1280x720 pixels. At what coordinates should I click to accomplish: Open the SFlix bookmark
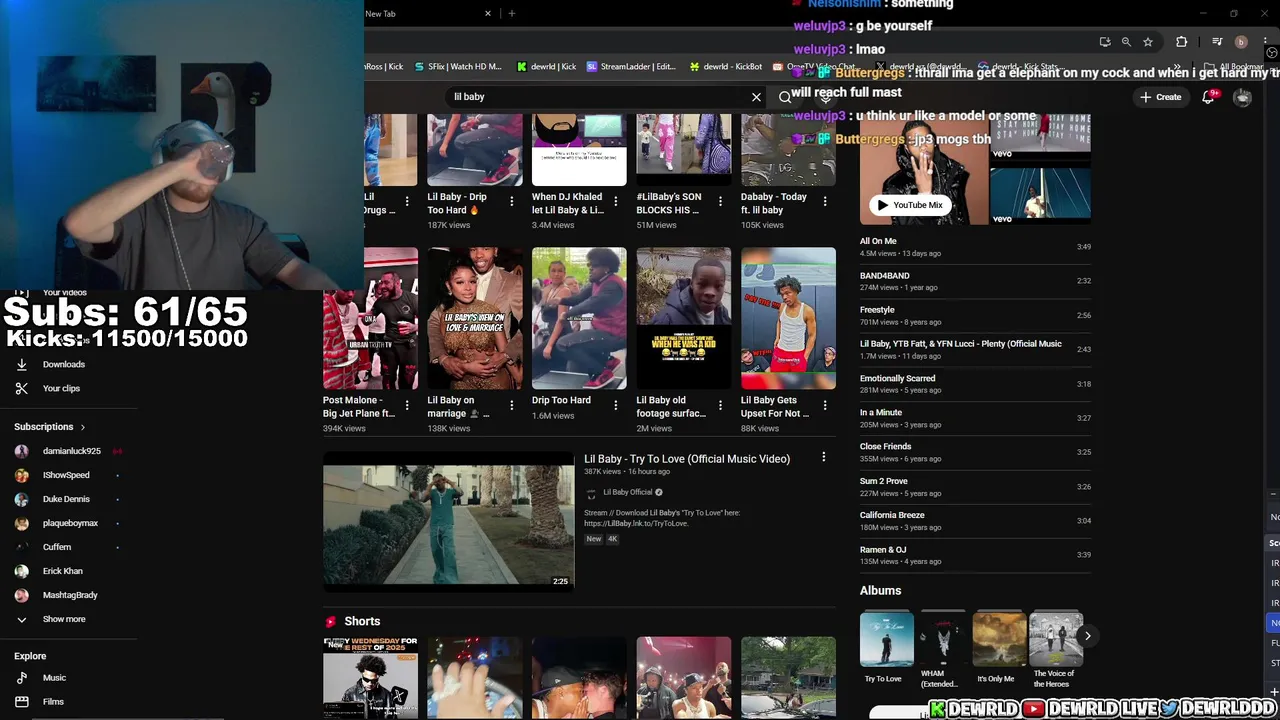(457, 66)
